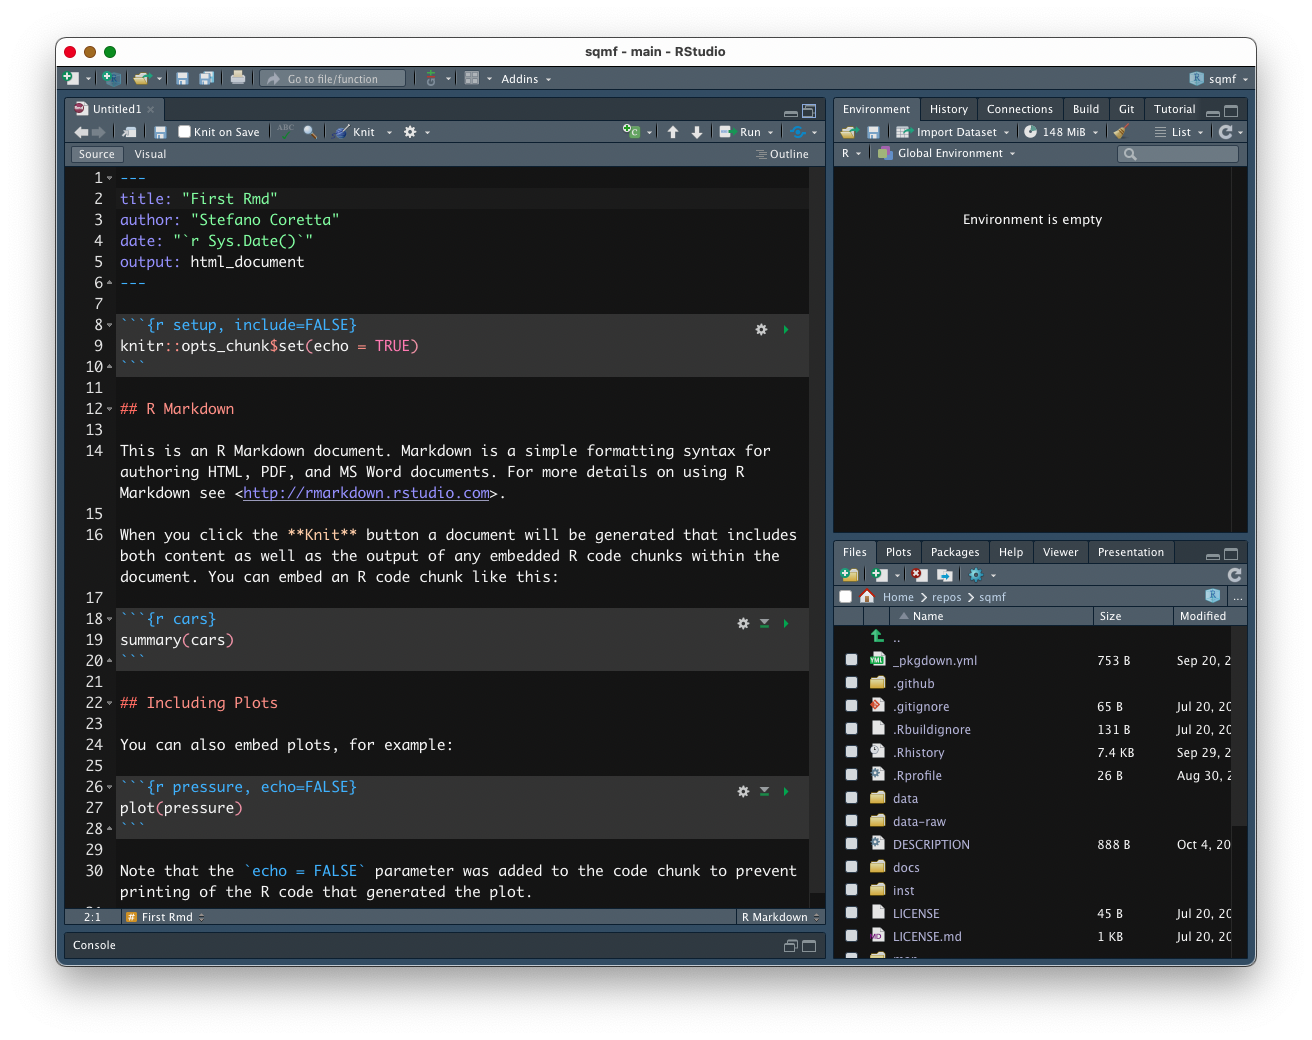Switch editor to Visual mode
The width and height of the screenshot is (1312, 1040).
point(150,154)
